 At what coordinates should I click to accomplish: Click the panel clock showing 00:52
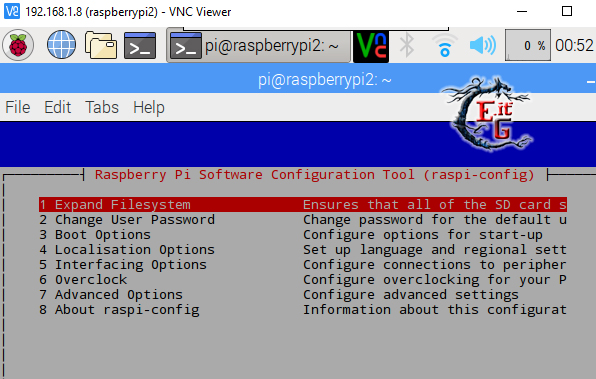tap(574, 46)
